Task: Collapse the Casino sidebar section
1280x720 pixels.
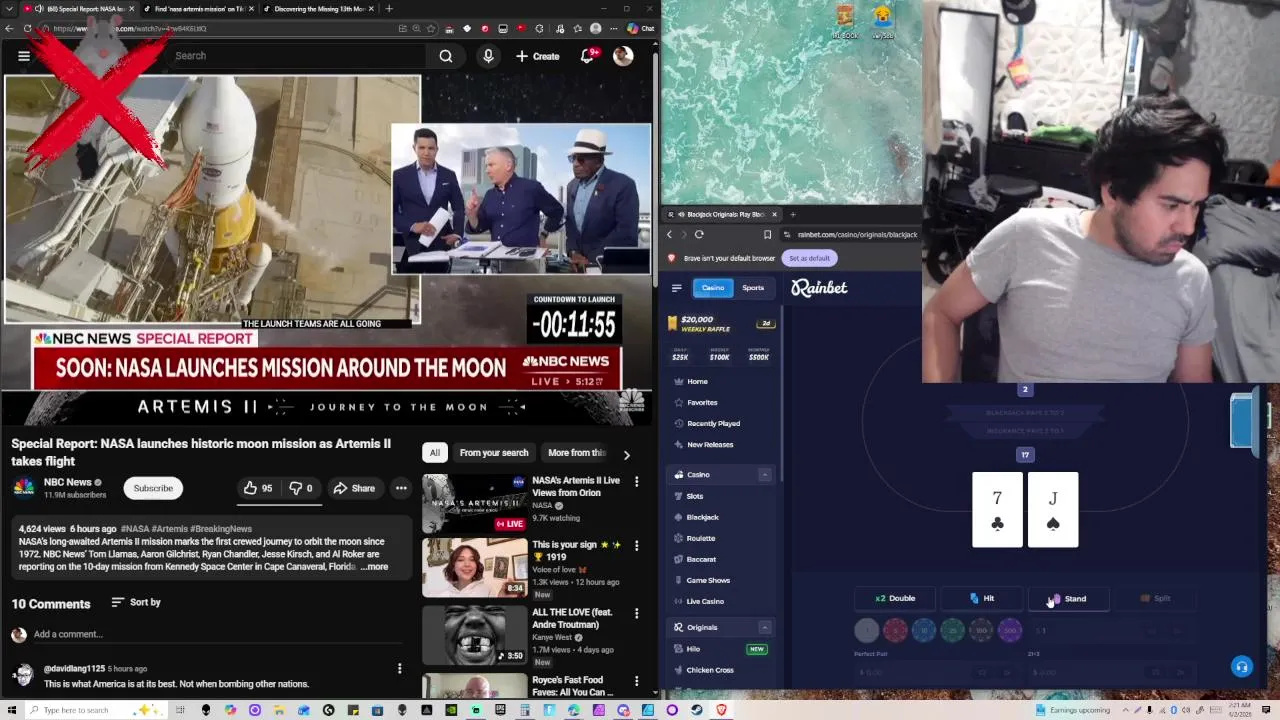Action: click(x=765, y=475)
